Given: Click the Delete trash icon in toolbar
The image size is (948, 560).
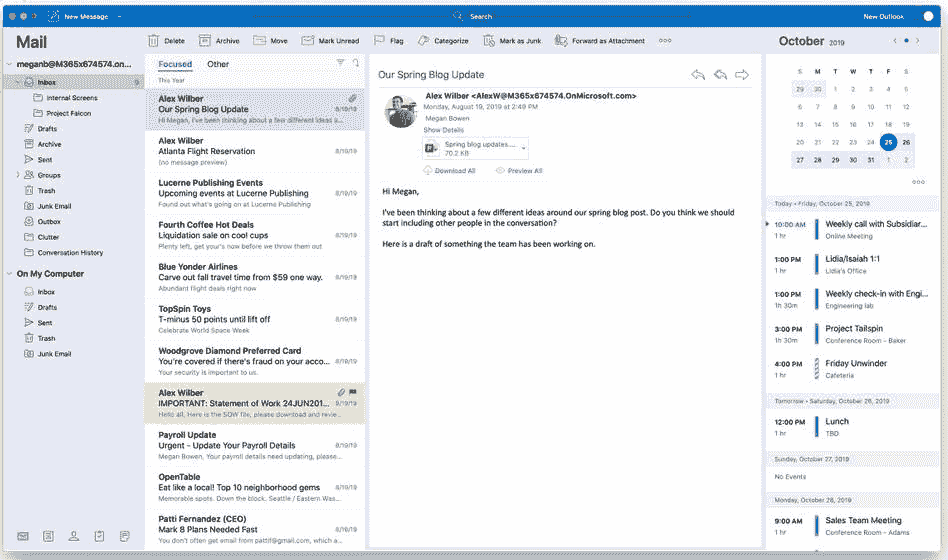Looking at the screenshot, I should 154,41.
